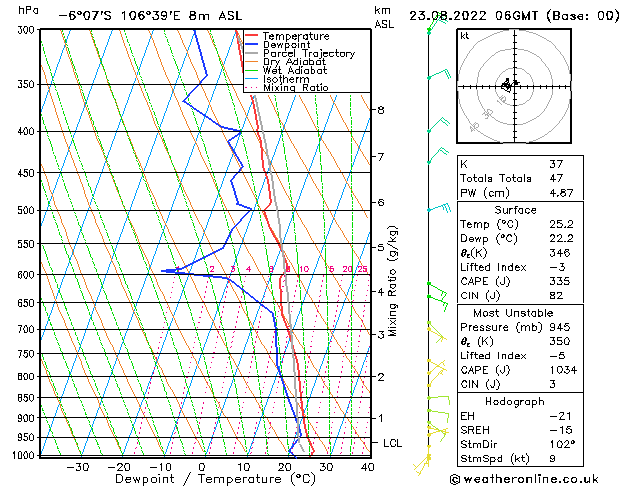Click the '750' pressure level label
Image resolution: width=629 pixels, height=486 pixels.
[x=28, y=354]
